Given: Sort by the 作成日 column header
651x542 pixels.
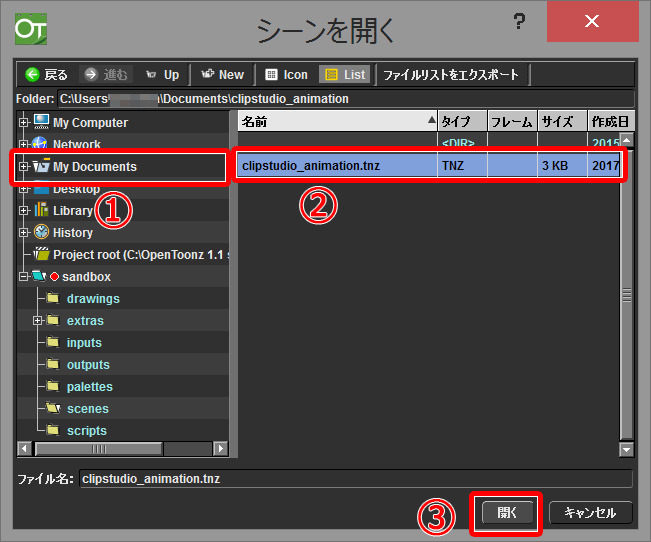Looking at the screenshot, I should click(611, 121).
